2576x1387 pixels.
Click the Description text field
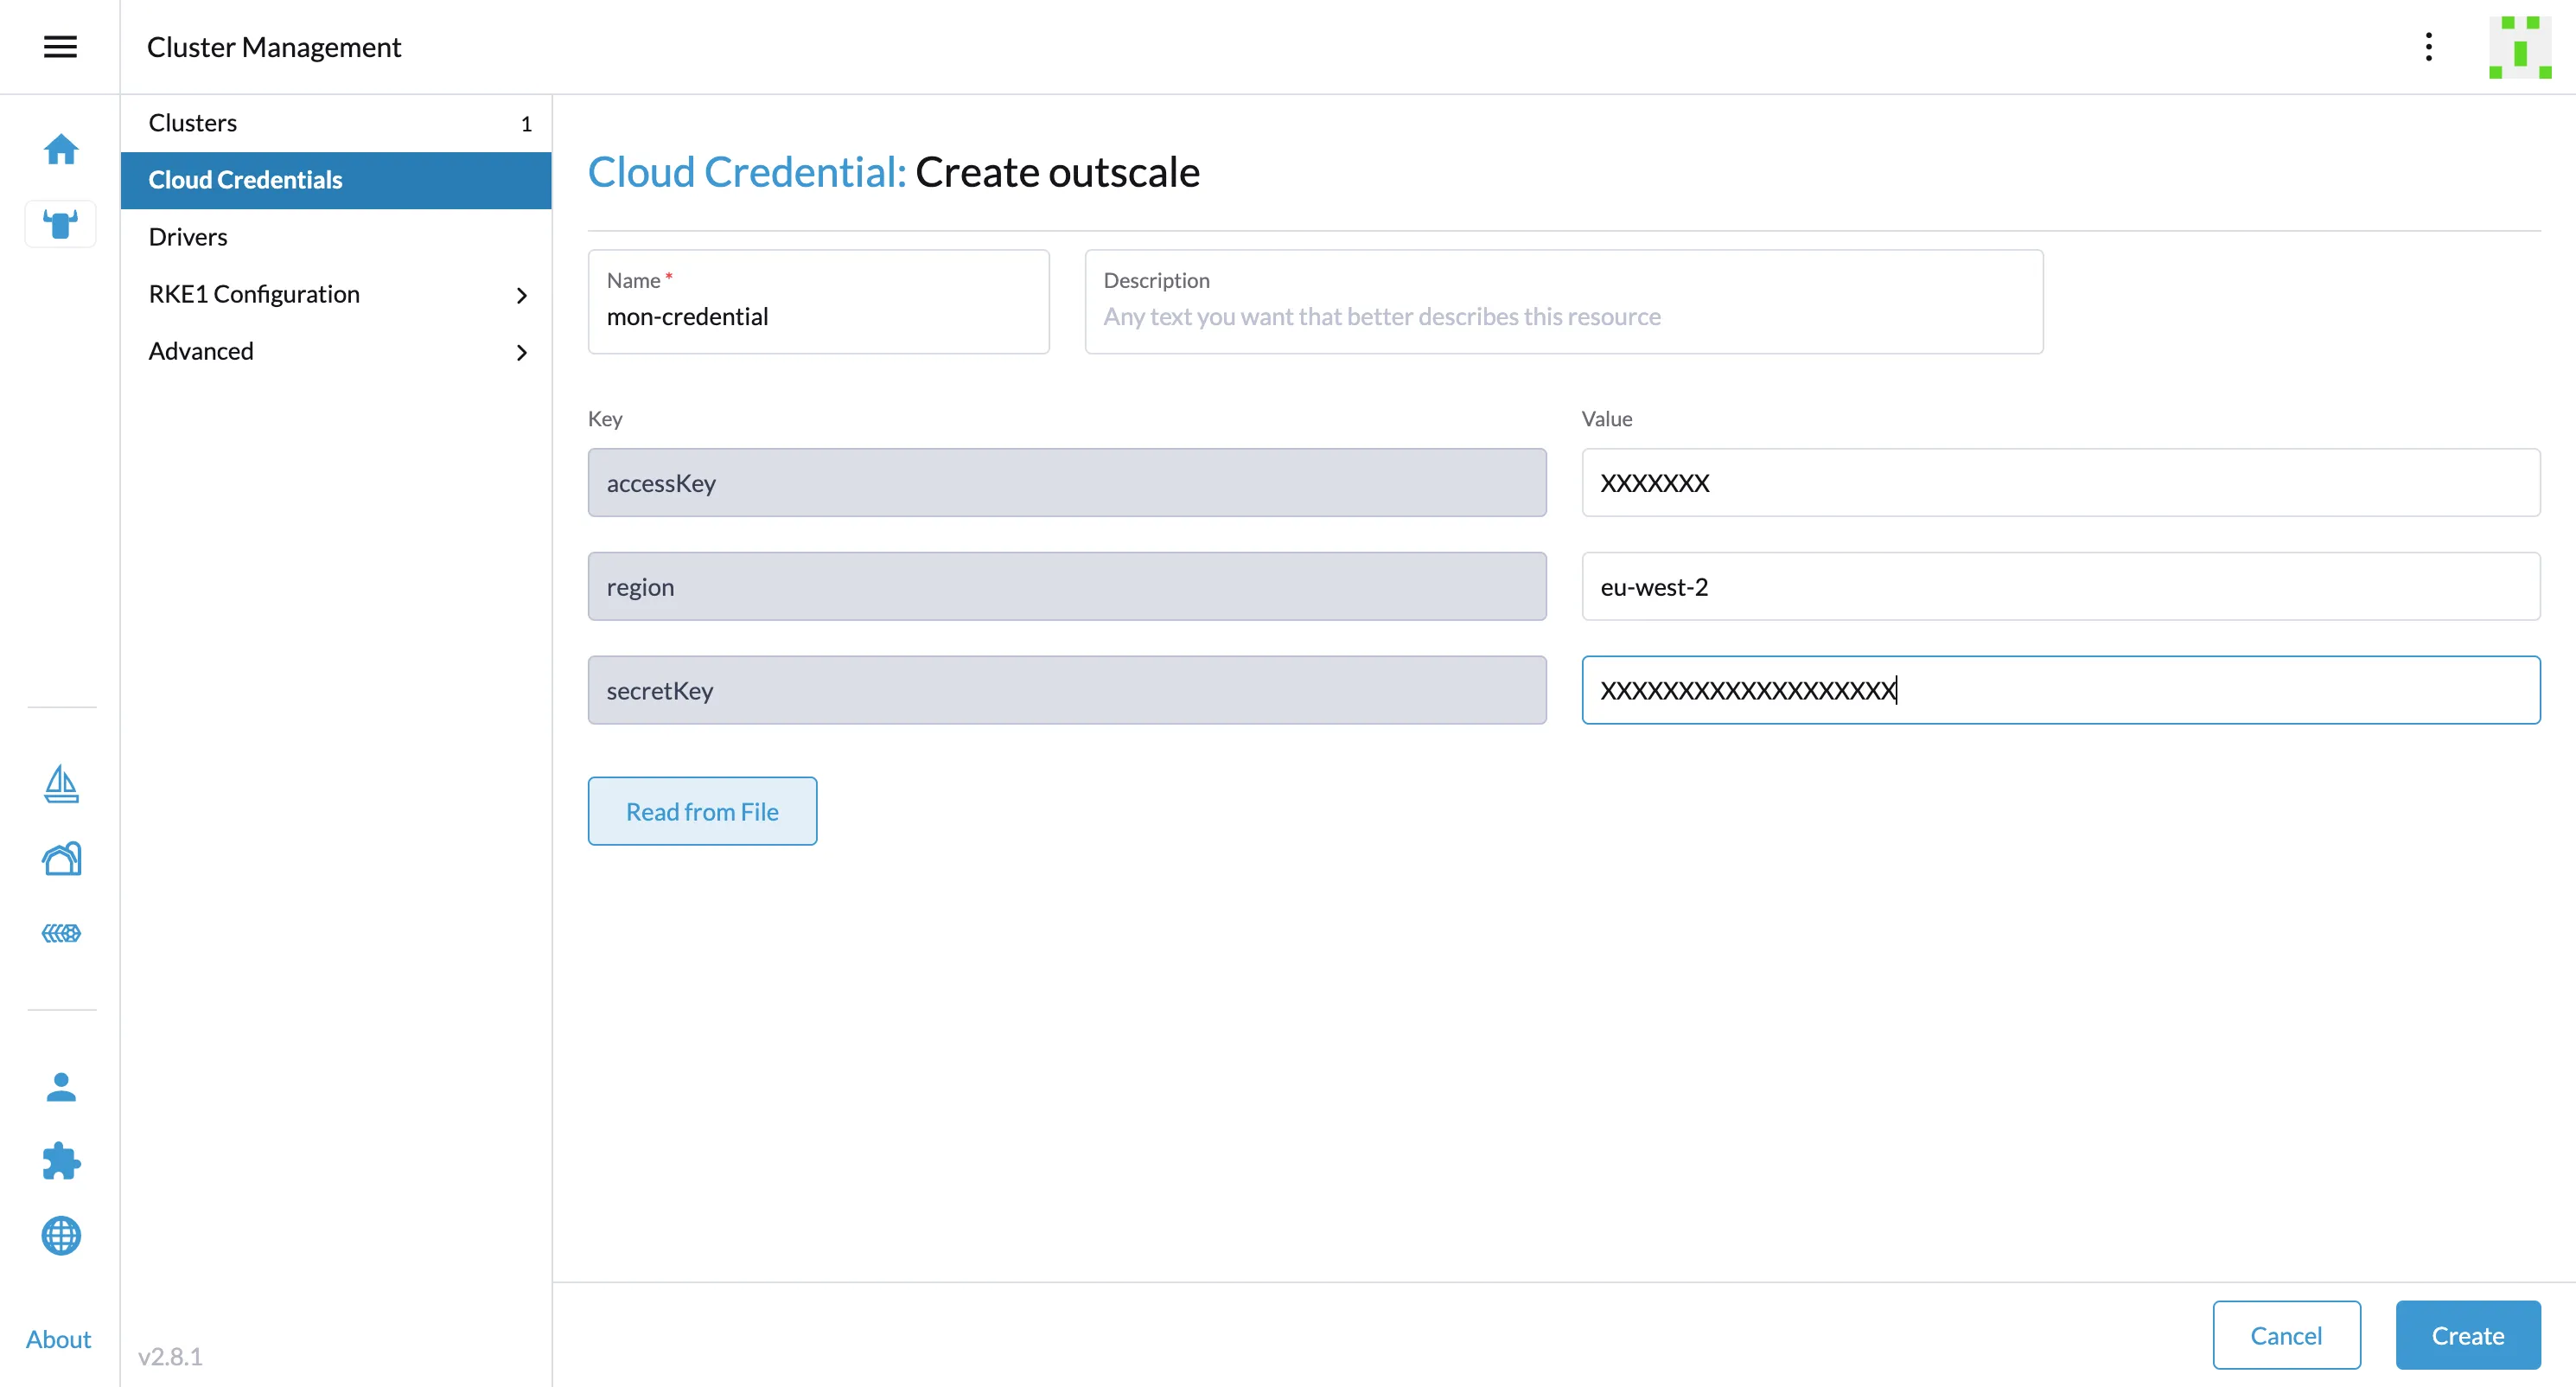pyautogui.click(x=1563, y=316)
